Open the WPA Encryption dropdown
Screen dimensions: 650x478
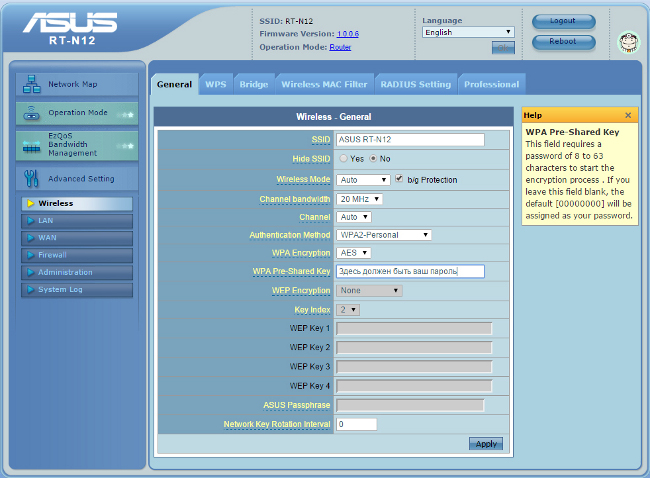click(354, 253)
